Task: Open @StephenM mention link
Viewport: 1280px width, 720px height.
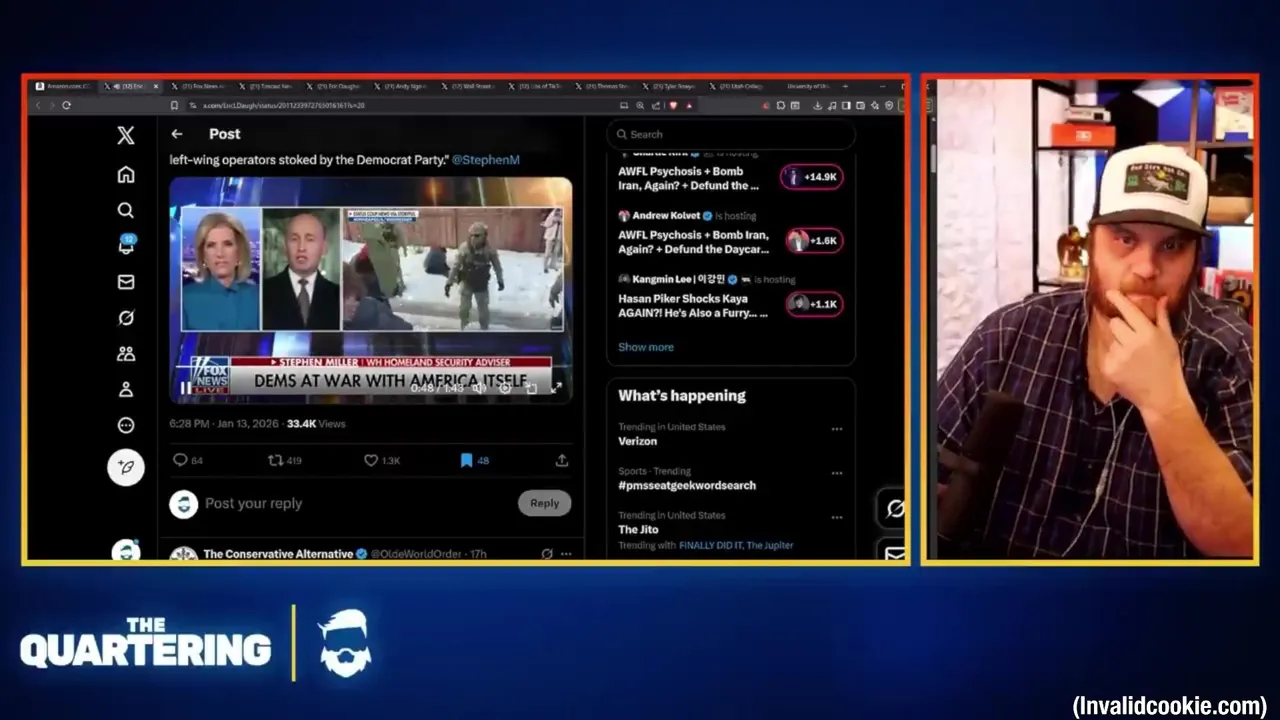Action: point(485,159)
